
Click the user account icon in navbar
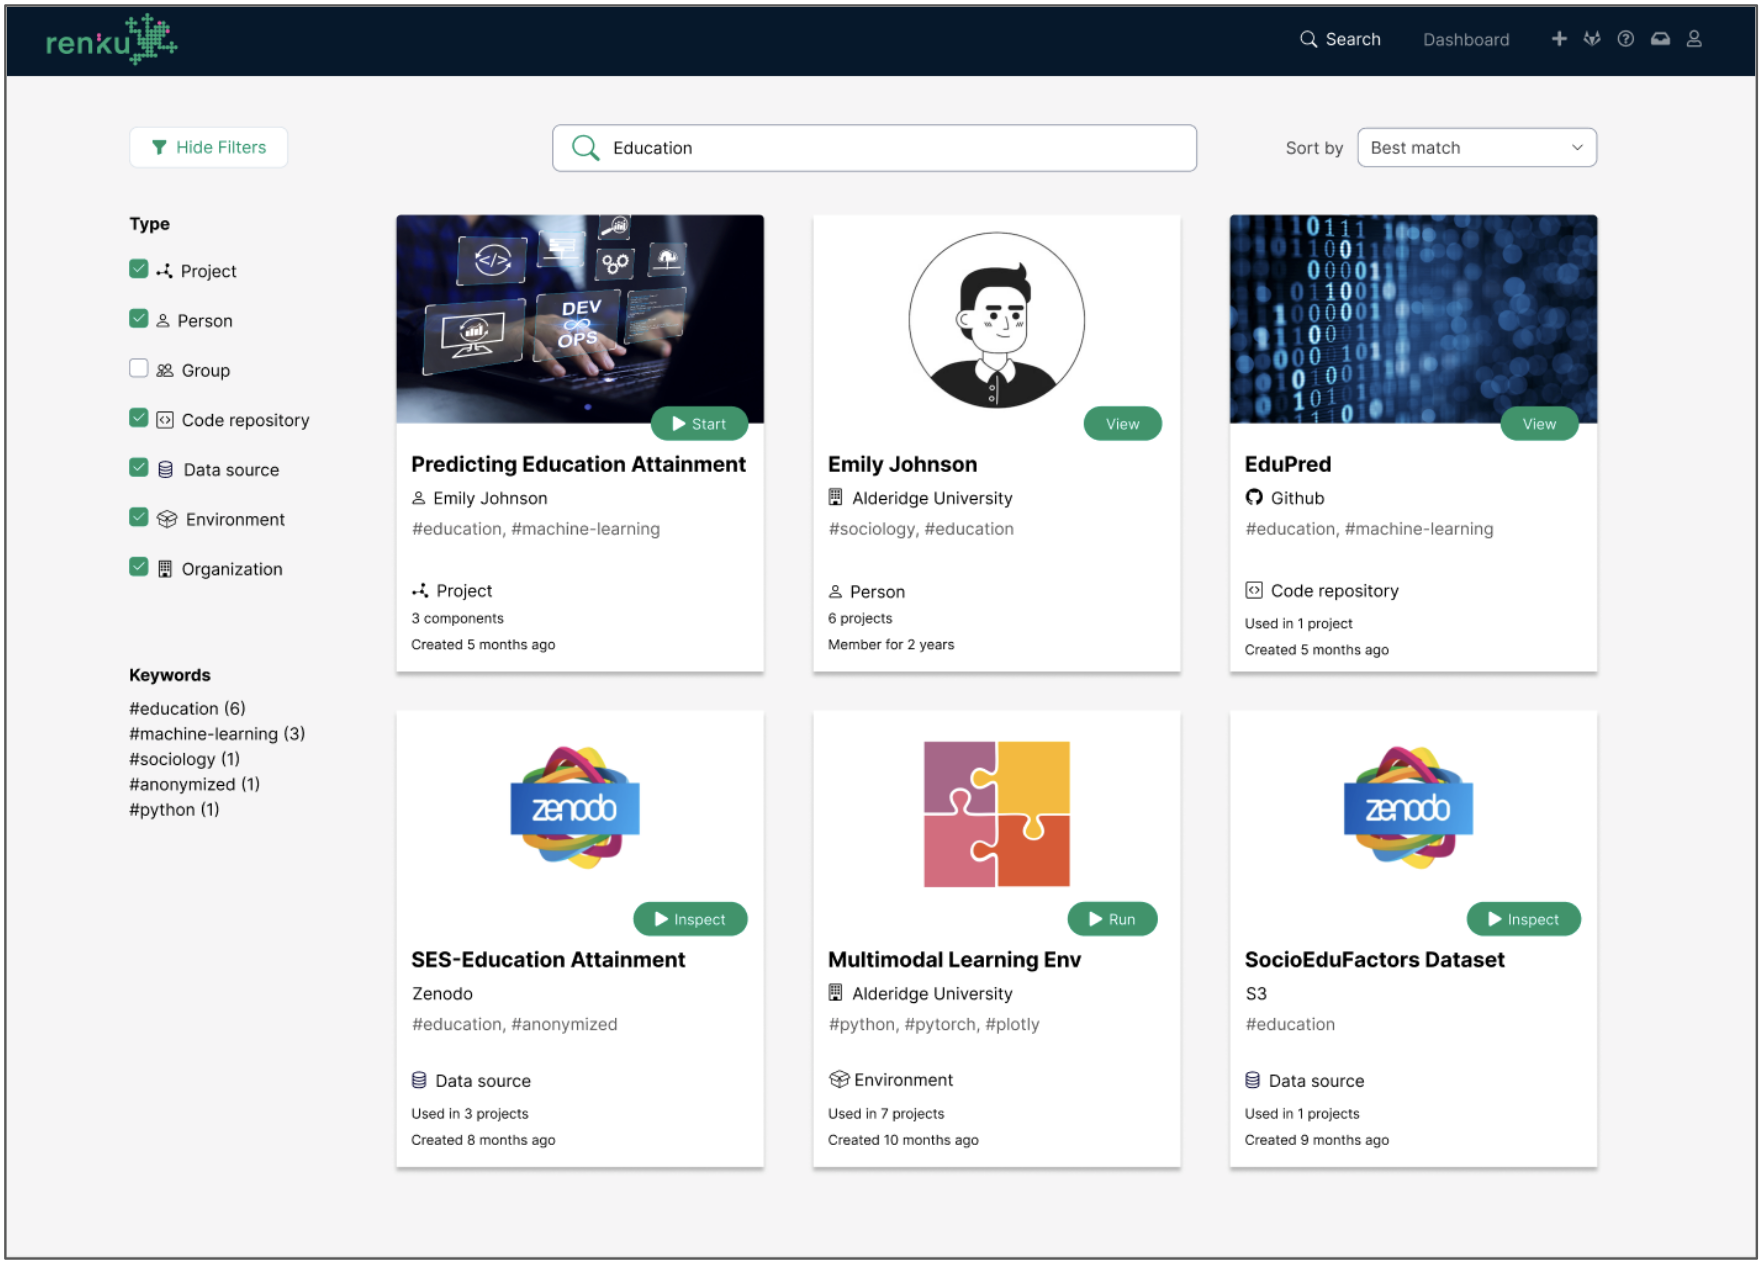coord(1694,39)
